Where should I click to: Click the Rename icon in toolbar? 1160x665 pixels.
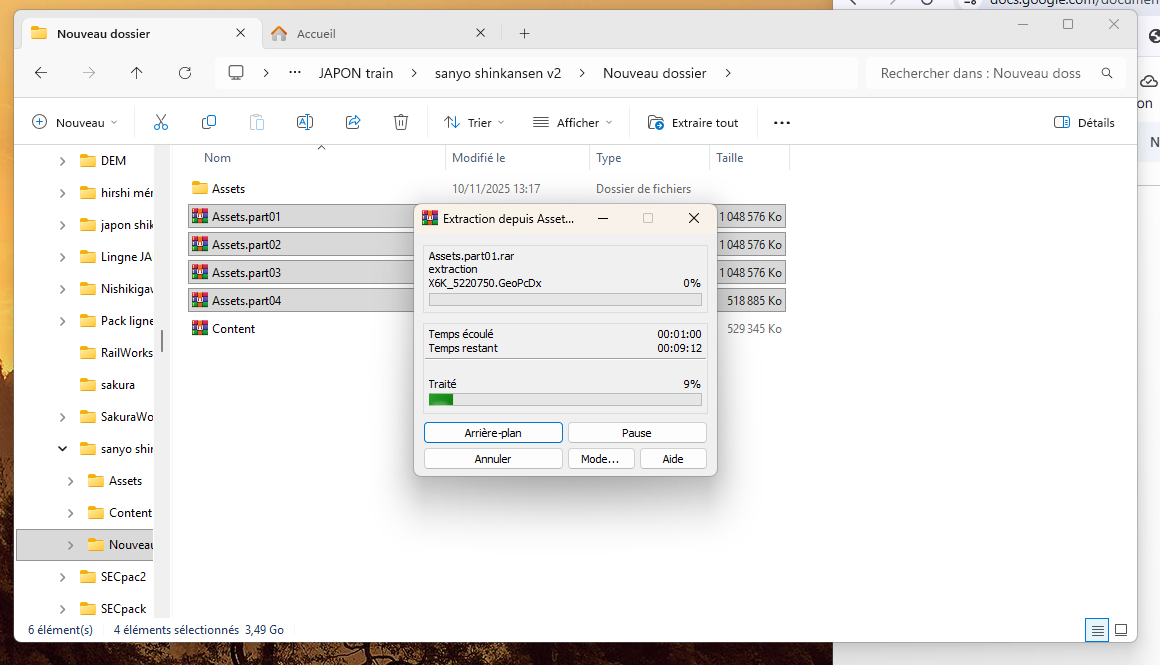tap(305, 122)
